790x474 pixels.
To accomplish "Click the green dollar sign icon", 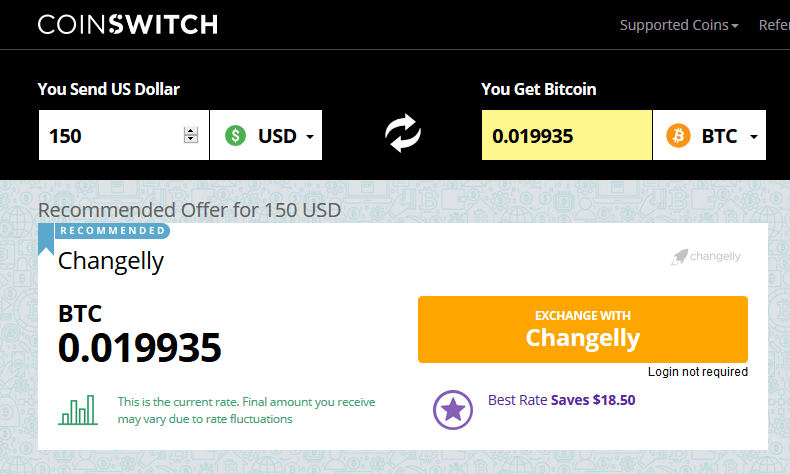I will click(x=235, y=136).
